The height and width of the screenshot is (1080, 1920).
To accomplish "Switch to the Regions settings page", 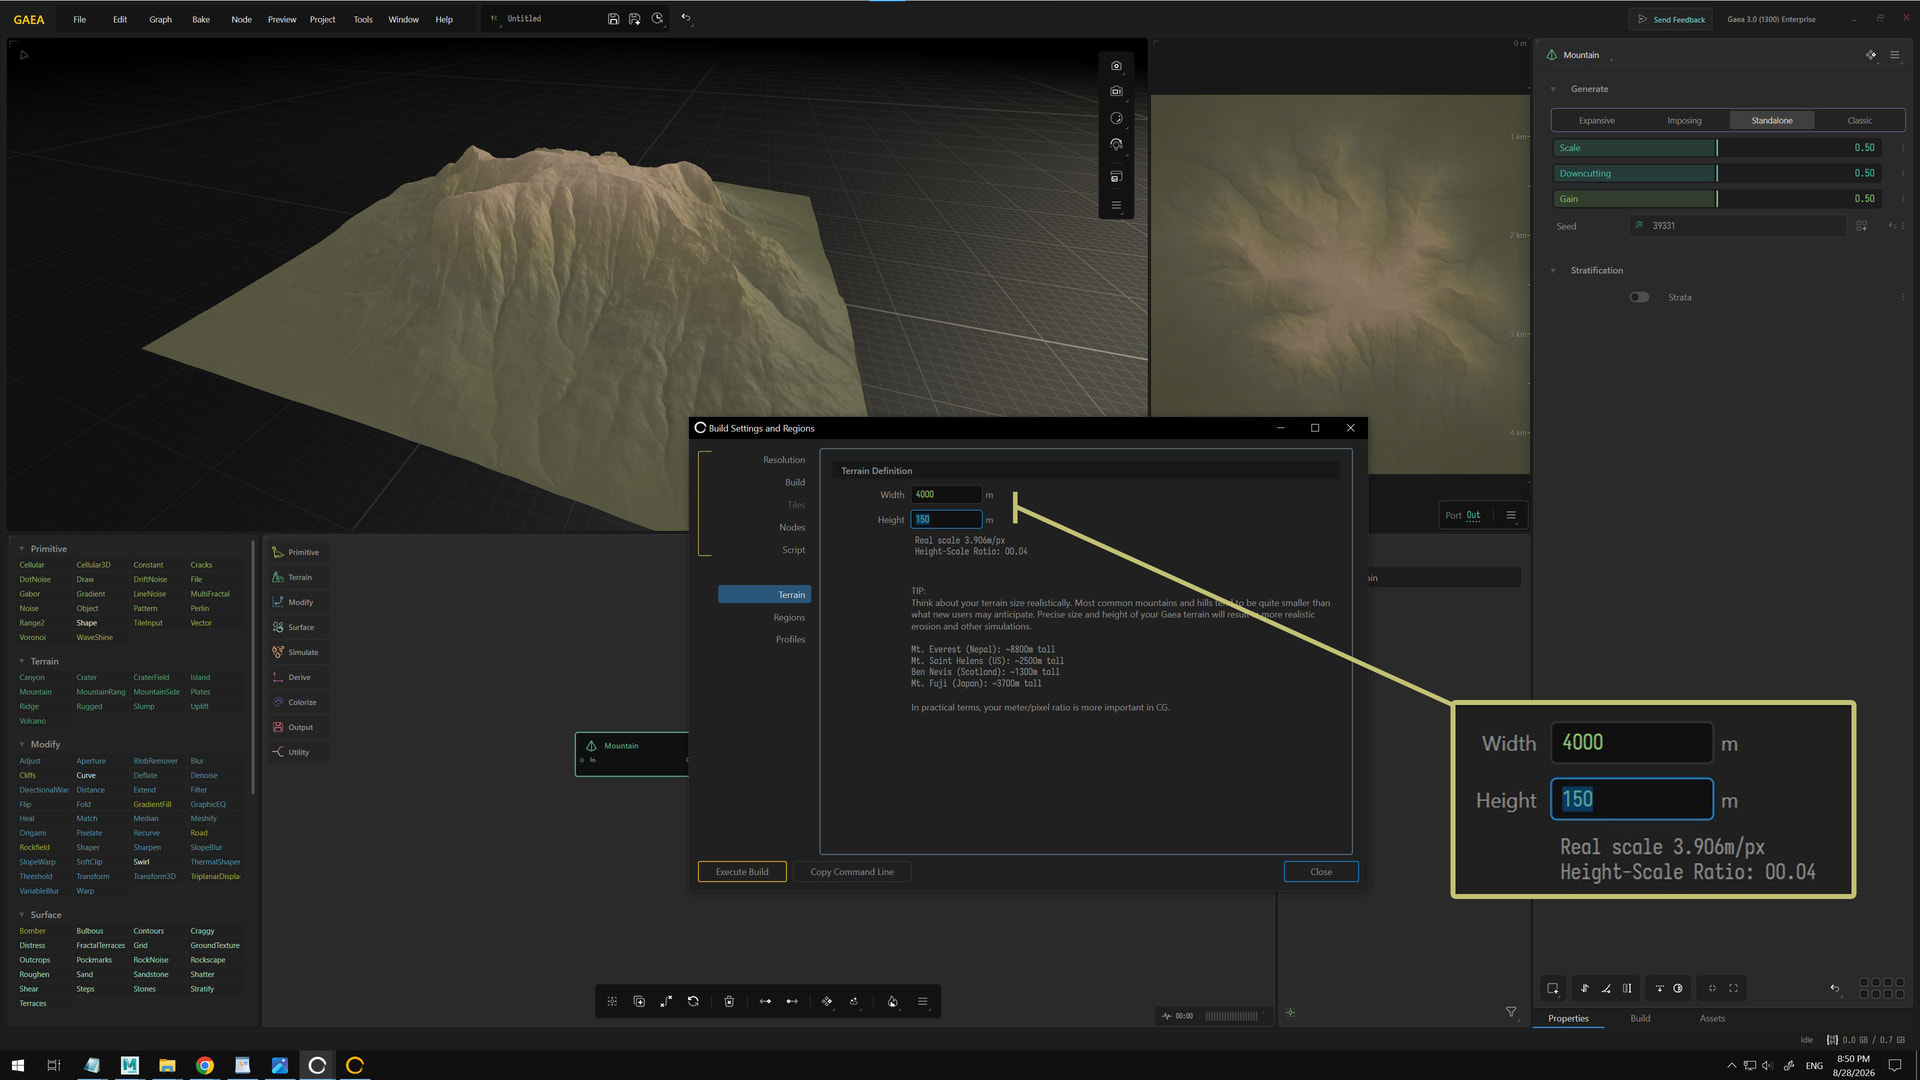I will pos(789,617).
